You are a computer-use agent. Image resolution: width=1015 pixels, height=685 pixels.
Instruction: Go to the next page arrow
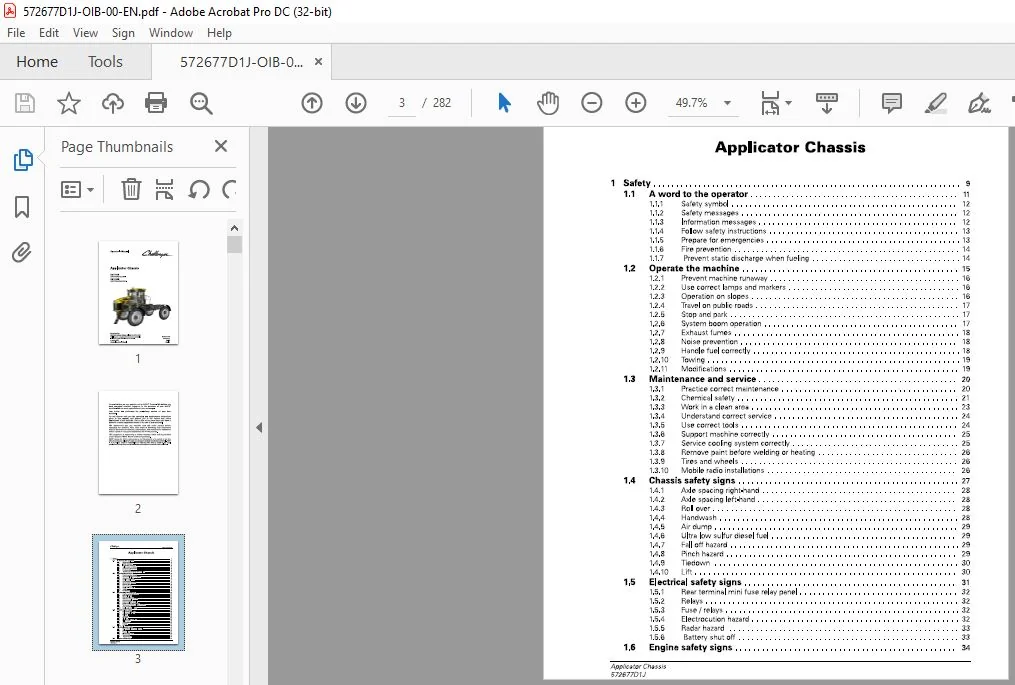(x=356, y=103)
